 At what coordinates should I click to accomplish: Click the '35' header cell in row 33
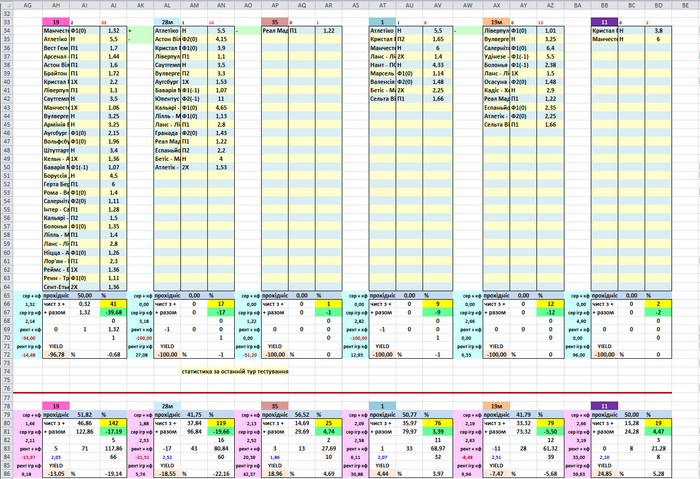[275, 22]
